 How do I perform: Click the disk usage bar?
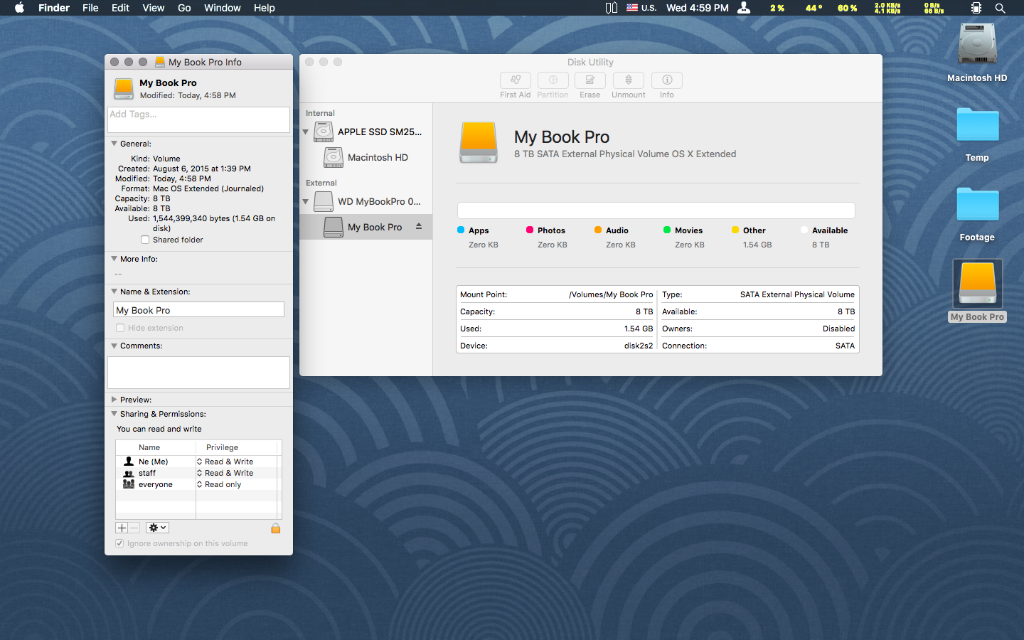656,210
